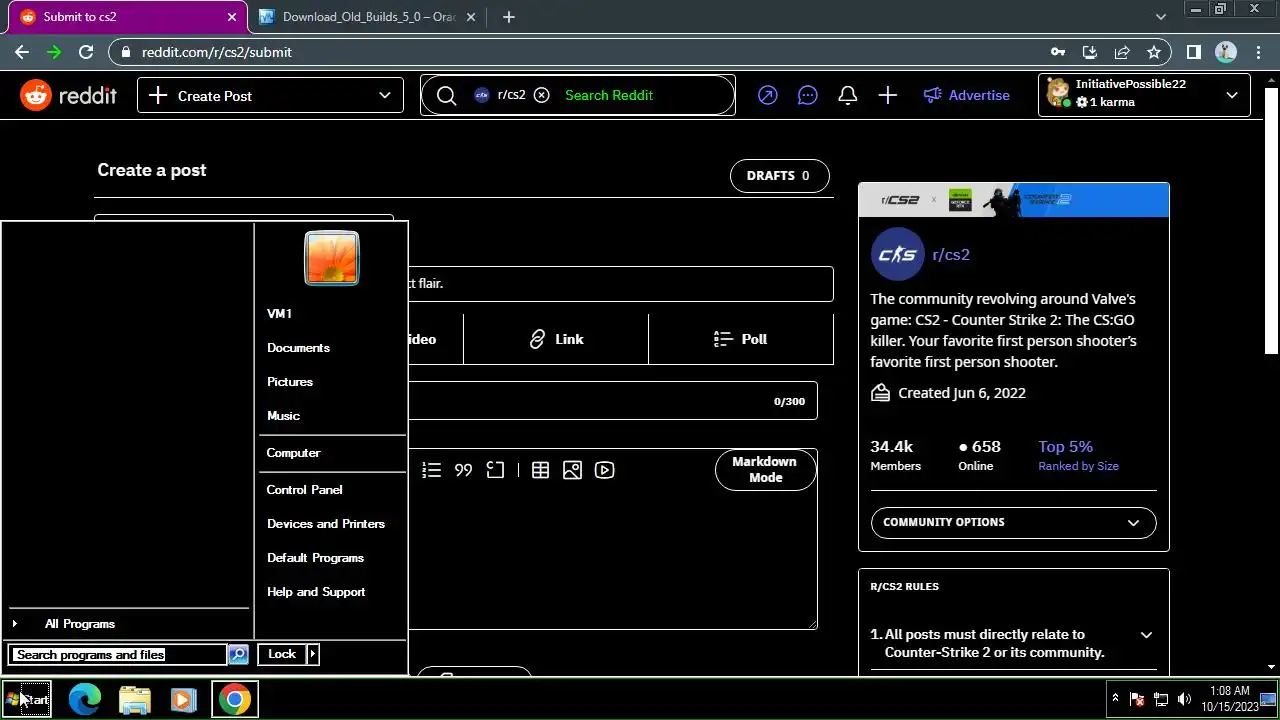
Task: Open the Create Post navigation dropdown
Action: 270,95
